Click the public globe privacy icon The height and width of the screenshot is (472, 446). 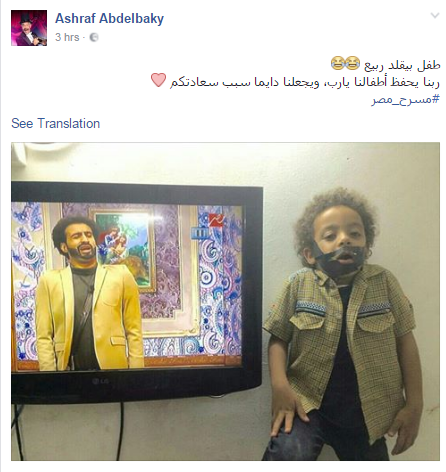(94, 37)
